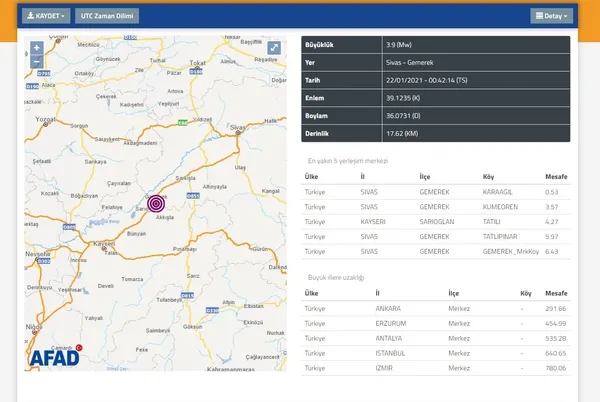Toggle UTC Zaman Dilimi time zone
Image resolution: width=600 pixels, height=402 pixels.
pos(109,16)
